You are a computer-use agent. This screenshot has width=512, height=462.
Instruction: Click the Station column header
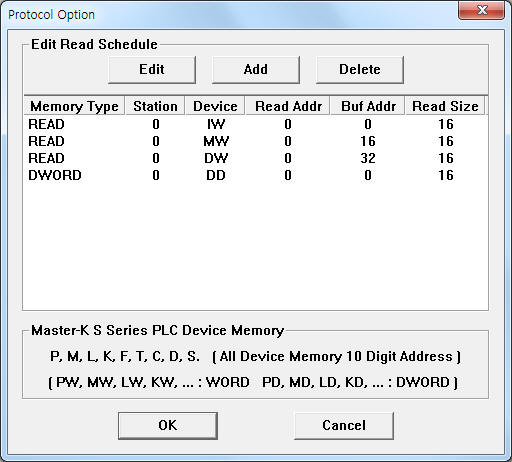155,106
